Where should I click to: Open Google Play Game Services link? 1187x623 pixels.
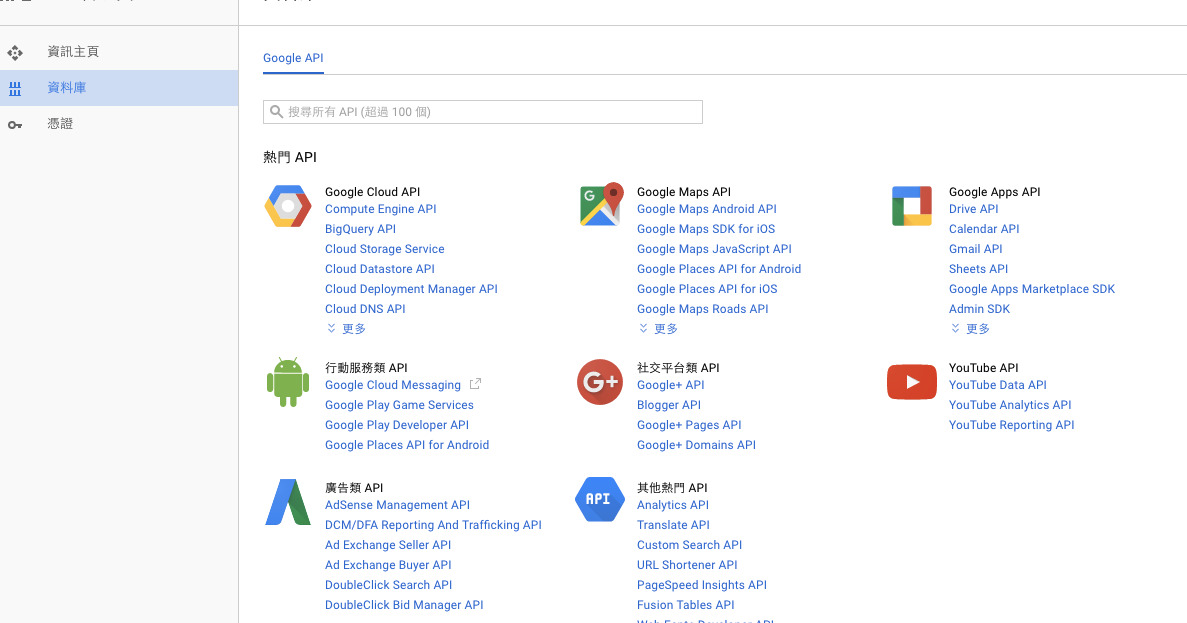tap(399, 405)
